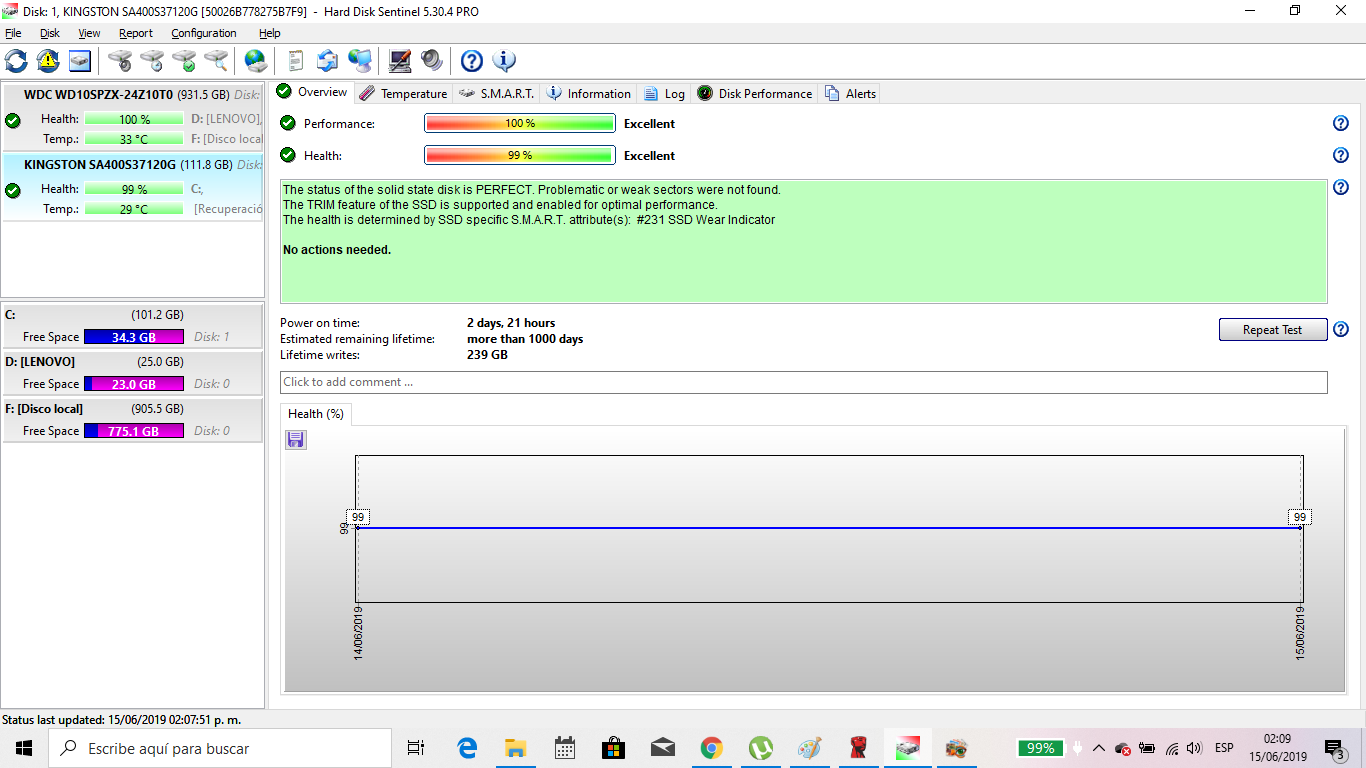Open the Windows Start menu
The height and width of the screenshot is (768, 1366).
[24, 748]
